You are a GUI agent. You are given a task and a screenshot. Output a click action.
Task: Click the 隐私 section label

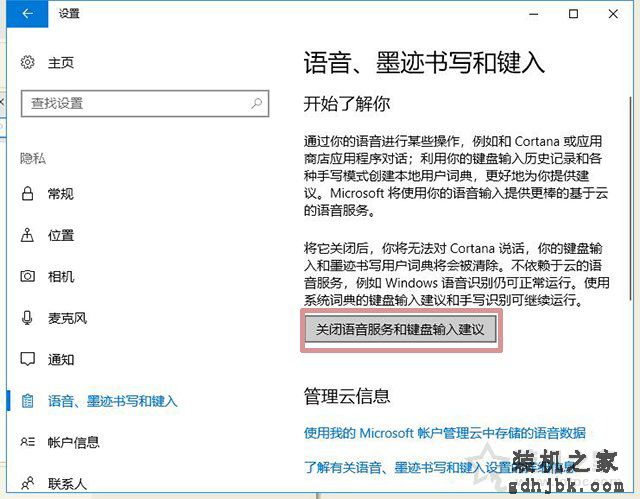[33, 158]
